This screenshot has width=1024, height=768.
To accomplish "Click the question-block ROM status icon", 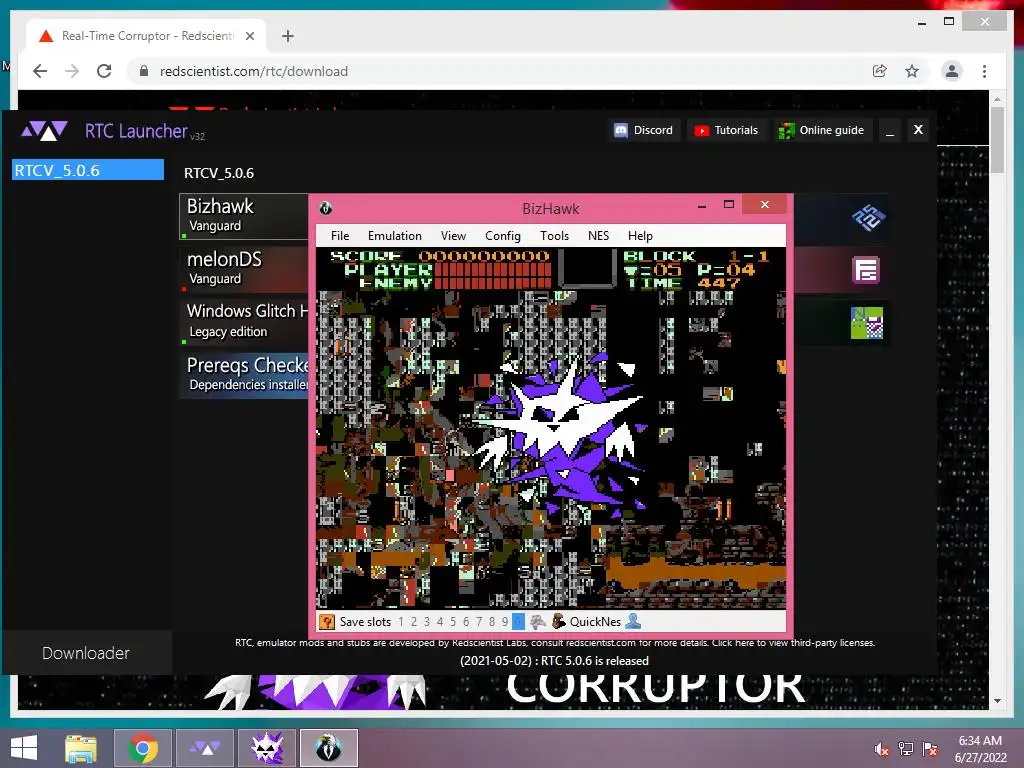I will (327, 622).
